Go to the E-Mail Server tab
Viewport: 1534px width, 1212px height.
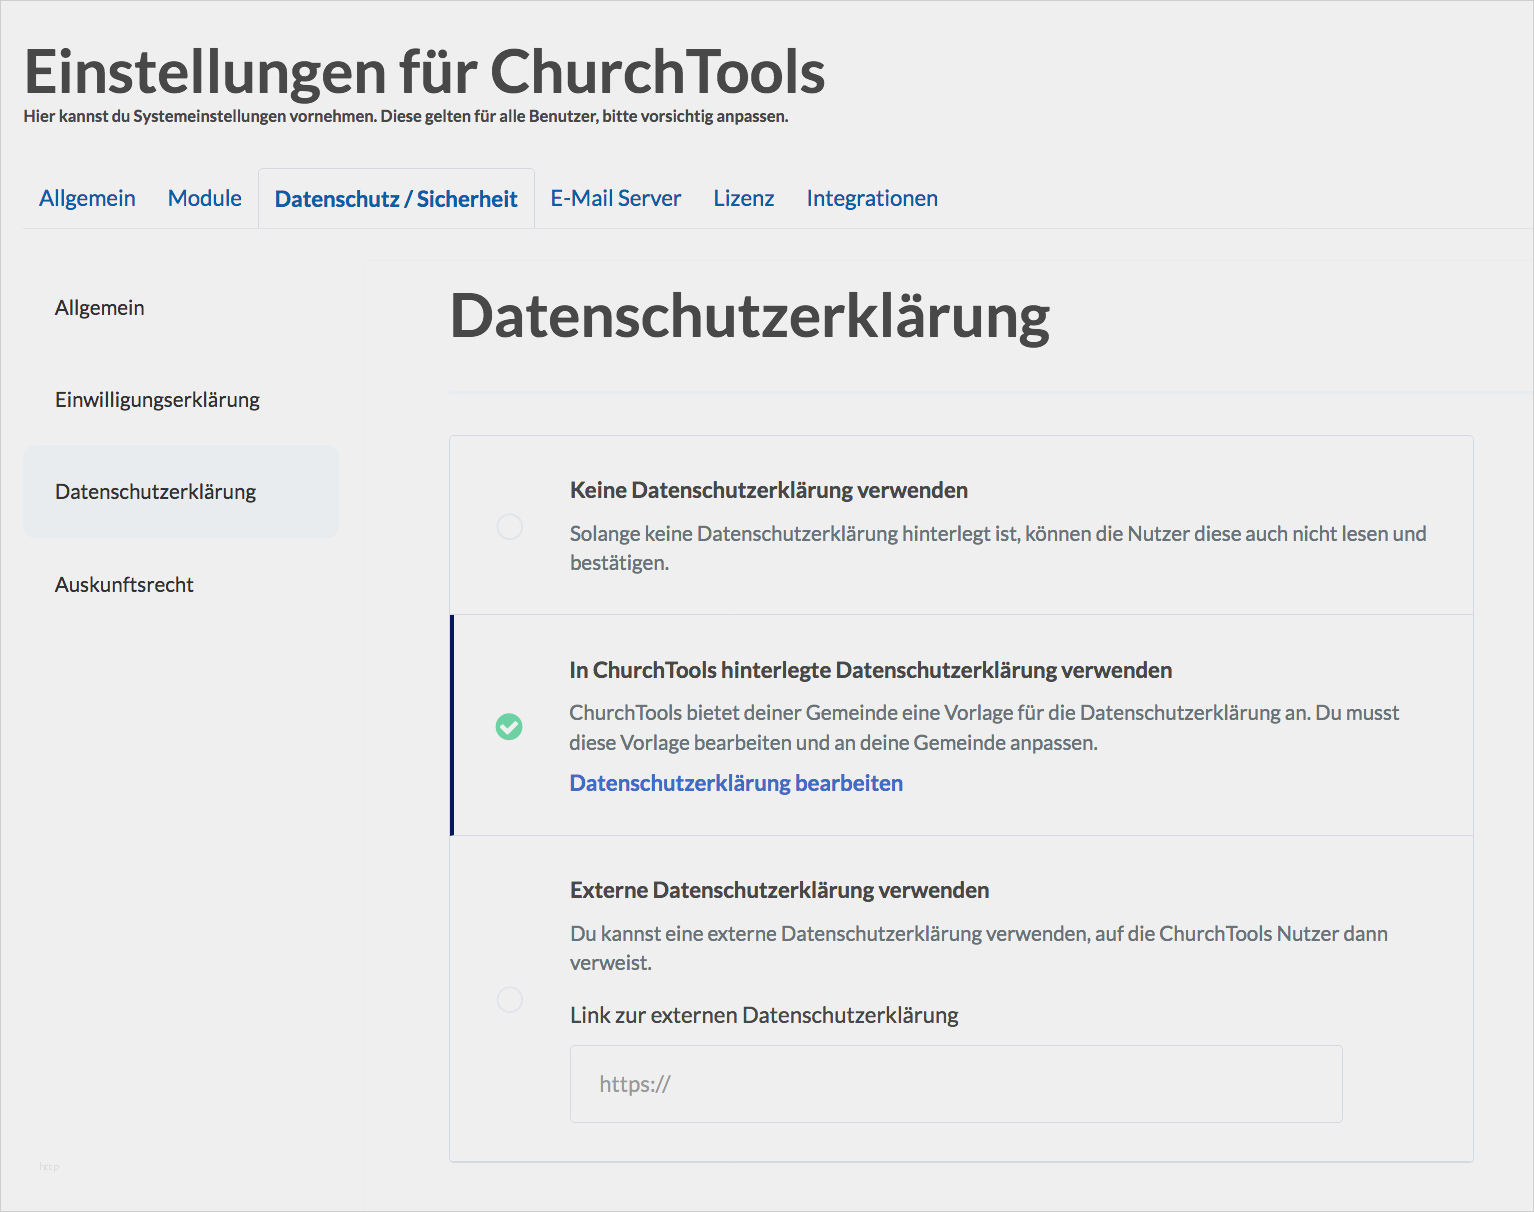click(x=615, y=198)
